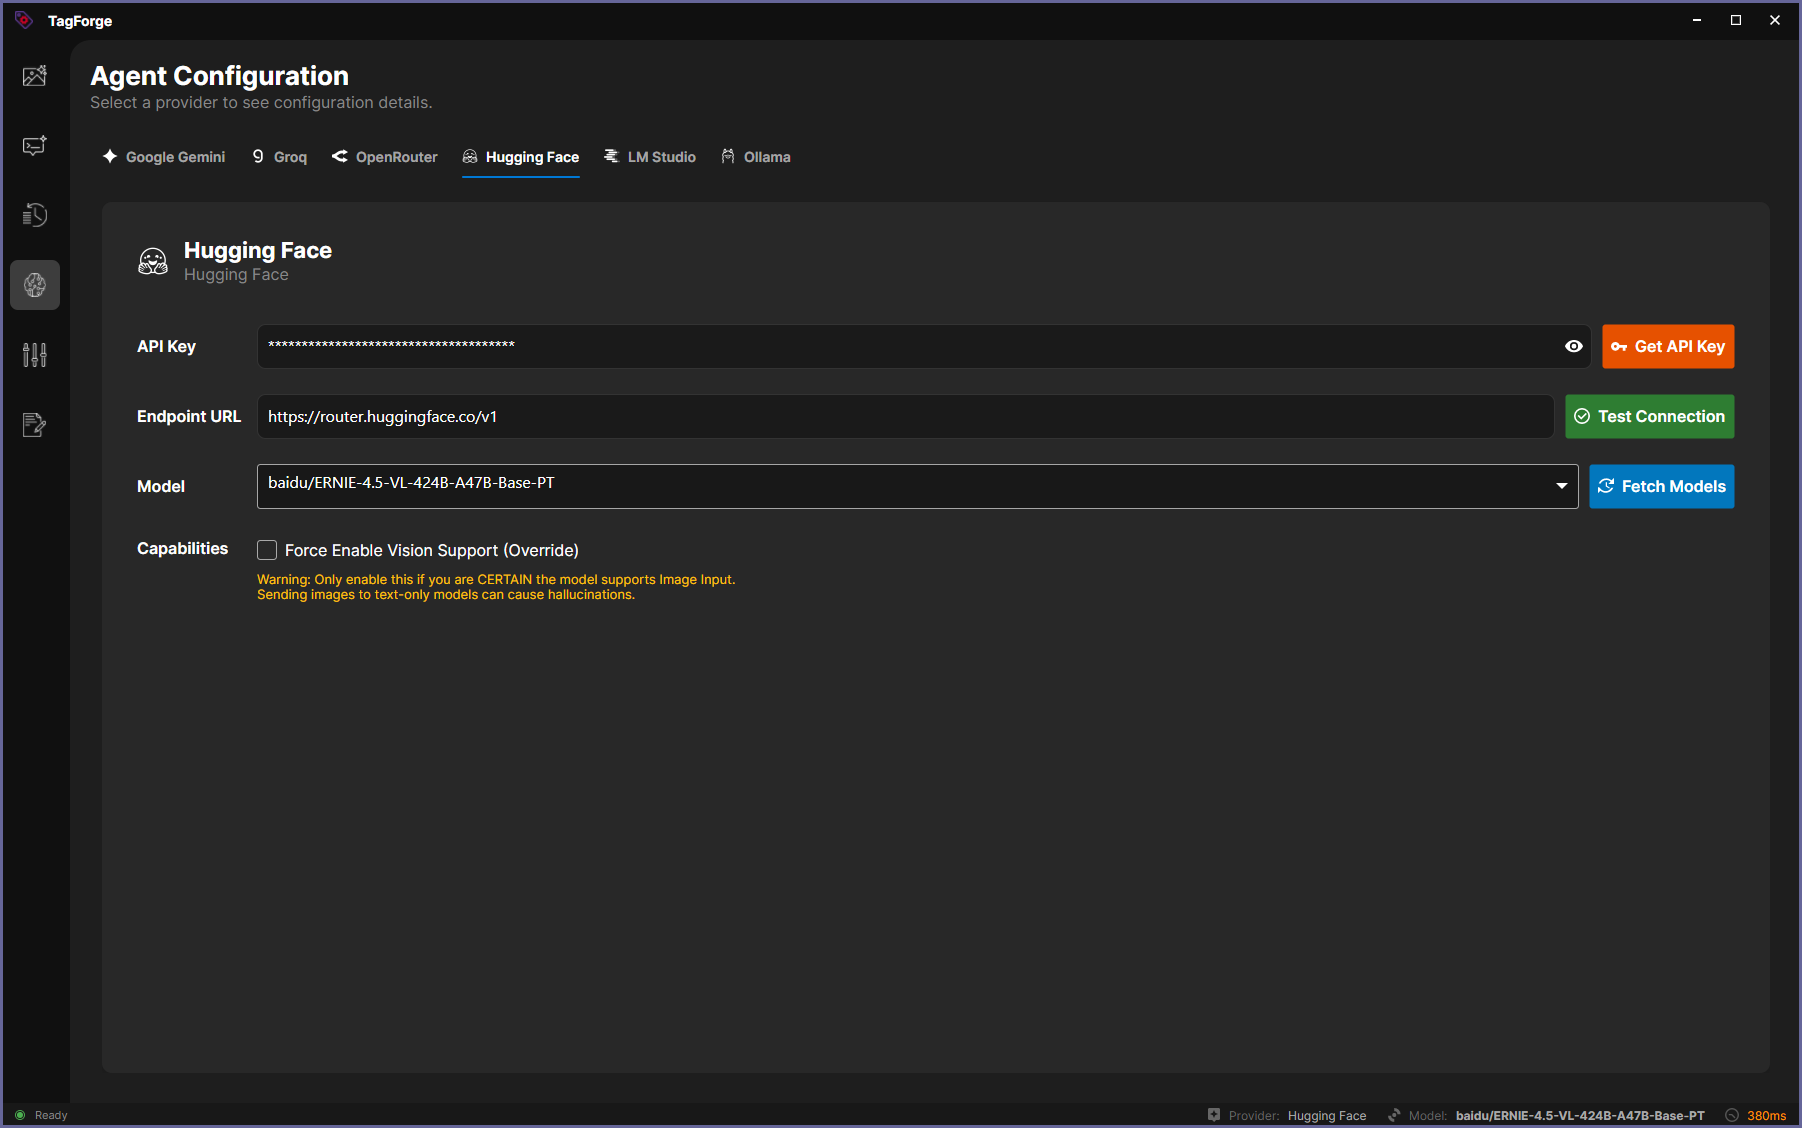Open the AI image tagging sidebar icon
Screen dimensions: 1802x1128
tap(35, 76)
